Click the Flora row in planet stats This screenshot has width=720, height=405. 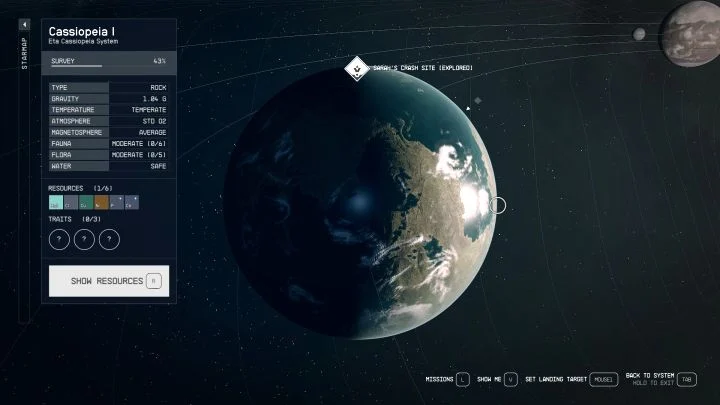tap(108, 154)
